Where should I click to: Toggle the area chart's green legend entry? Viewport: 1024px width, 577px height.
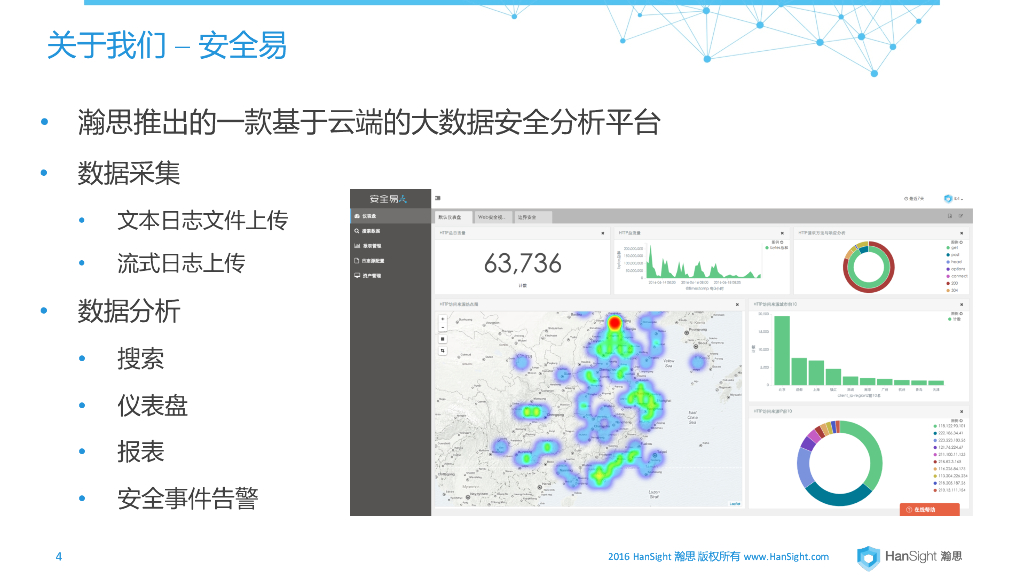coord(777,247)
